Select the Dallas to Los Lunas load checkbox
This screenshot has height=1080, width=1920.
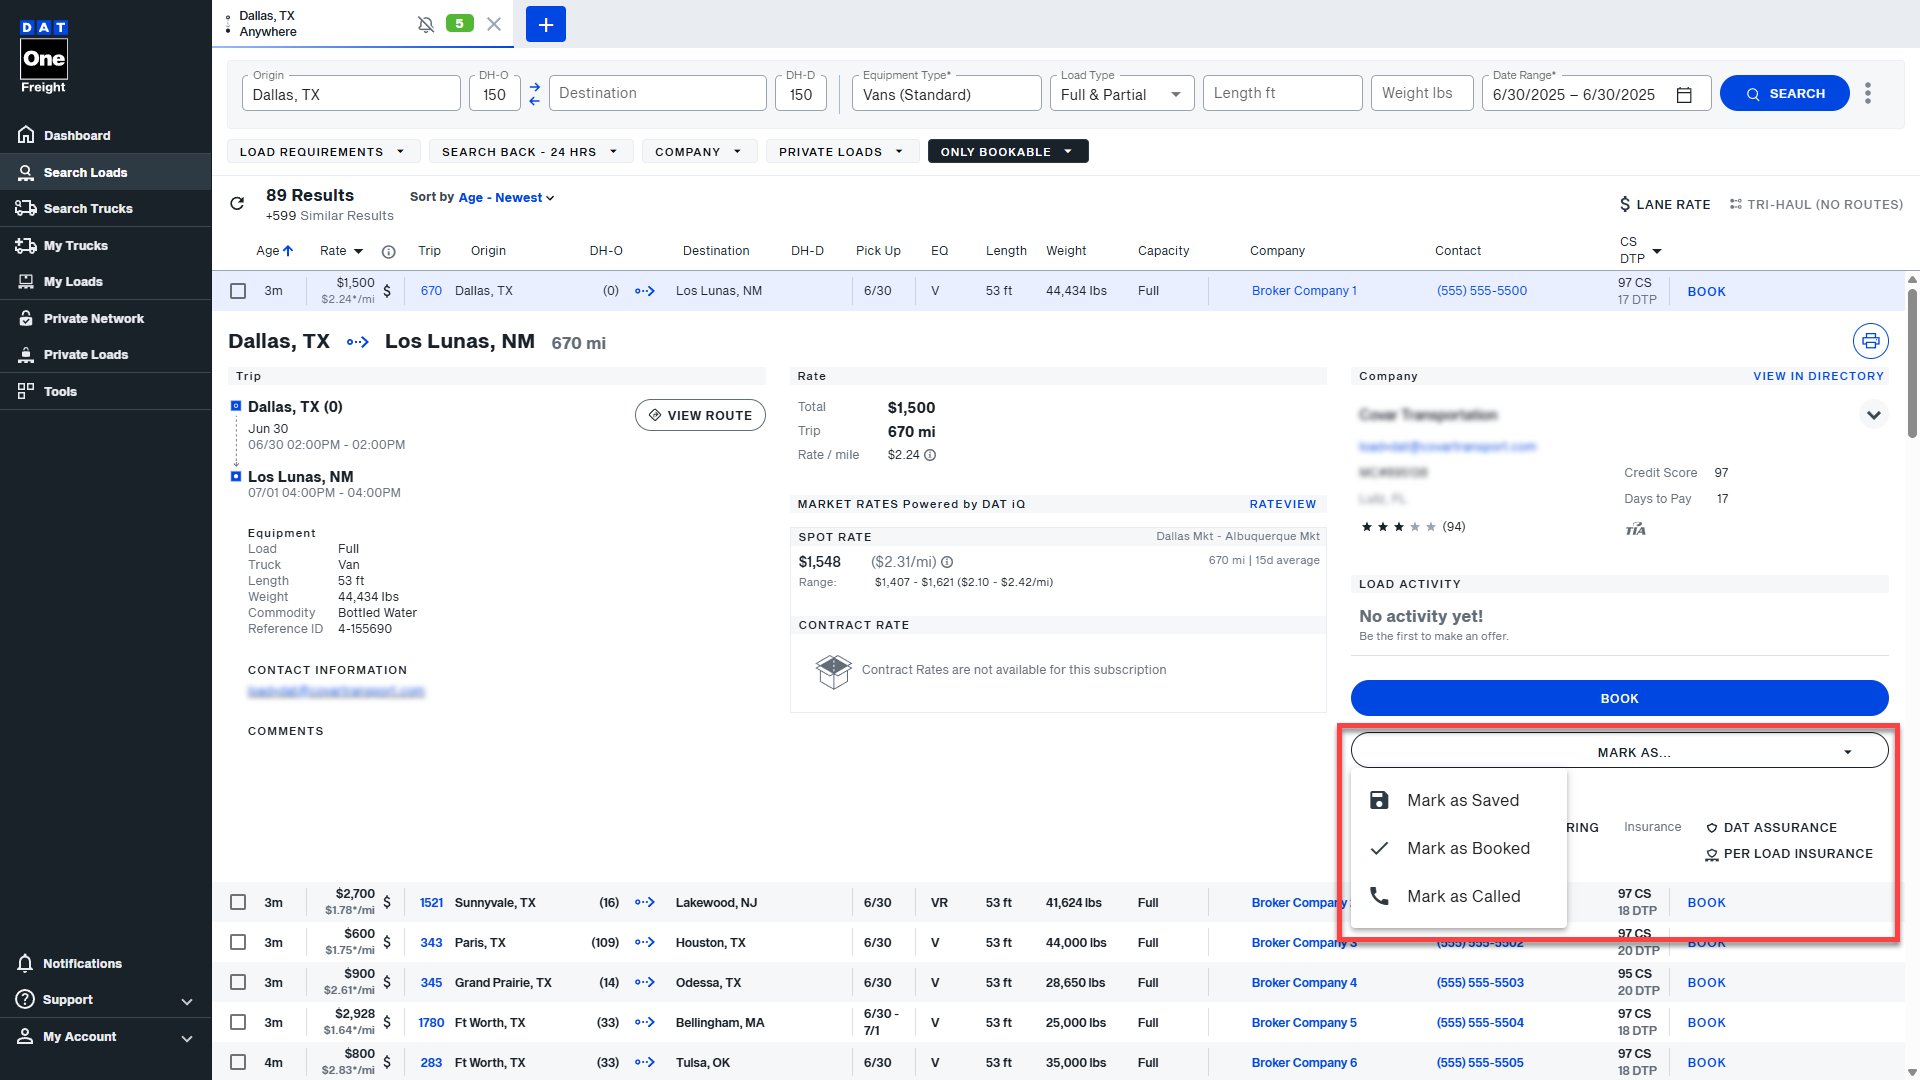[238, 291]
